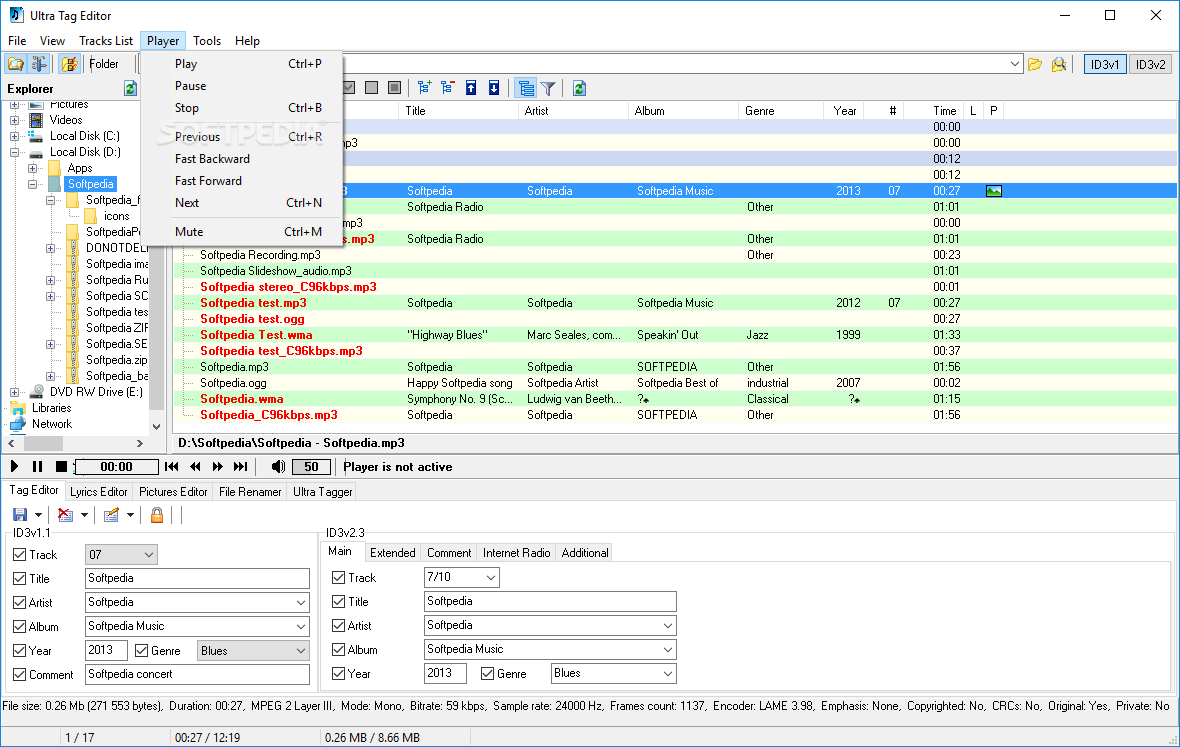Click the player's pause button
Viewport: 1180px width, 747px height.
point(38,466)
